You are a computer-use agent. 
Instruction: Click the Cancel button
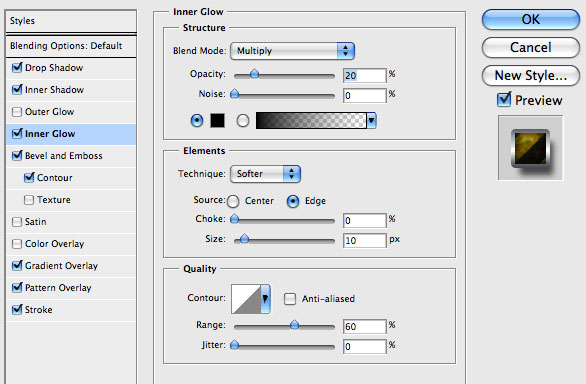[x=531, y=47]
